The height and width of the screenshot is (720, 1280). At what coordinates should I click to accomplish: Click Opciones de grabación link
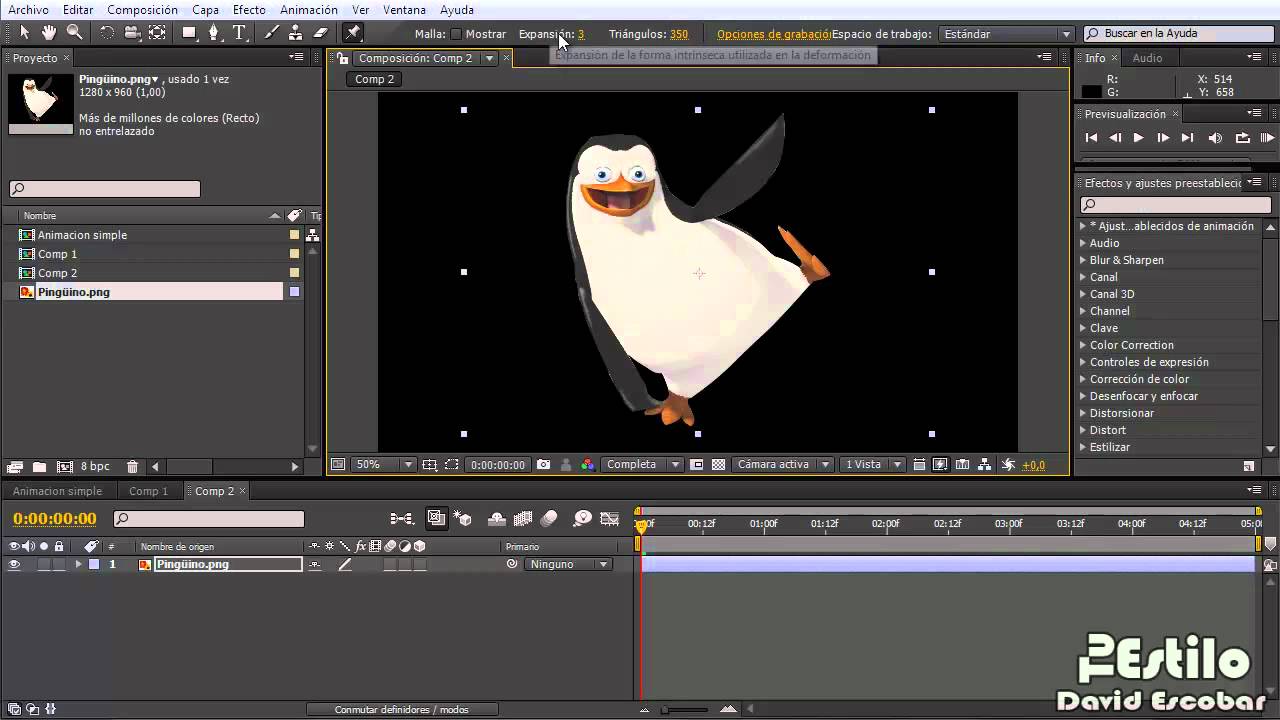point(774,34)
